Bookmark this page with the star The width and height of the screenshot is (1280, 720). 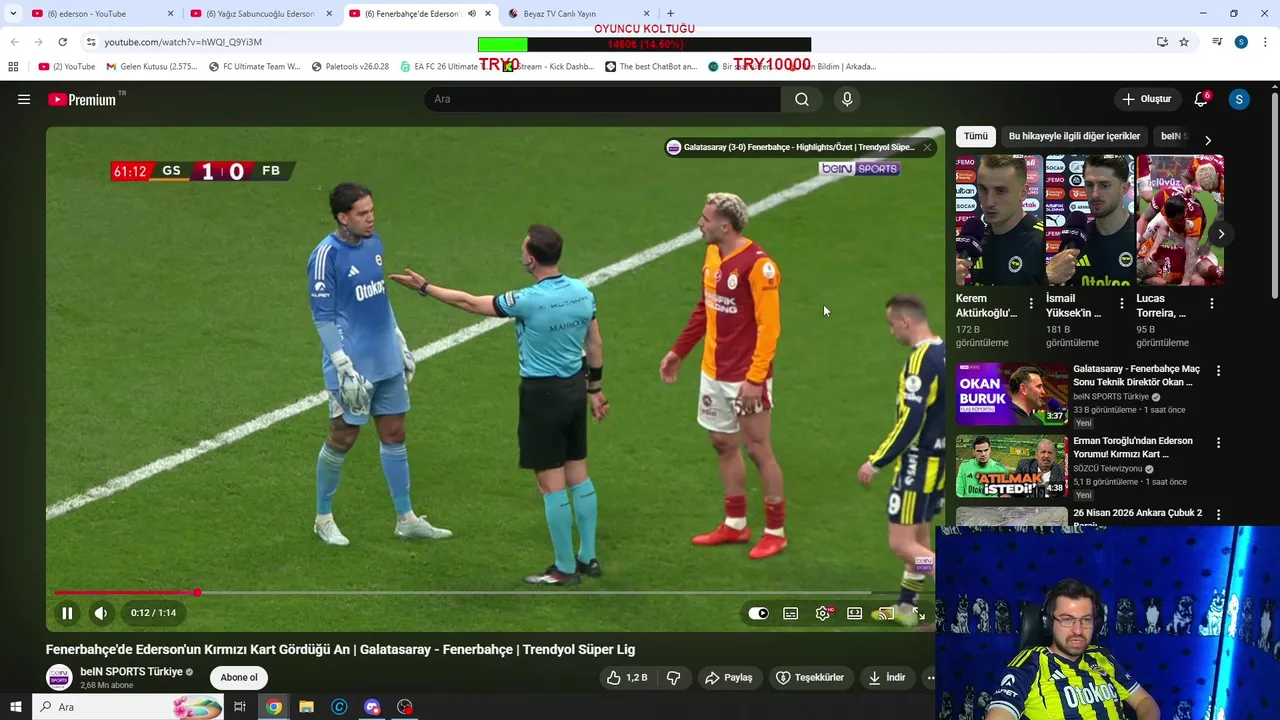coord(1184,42)
